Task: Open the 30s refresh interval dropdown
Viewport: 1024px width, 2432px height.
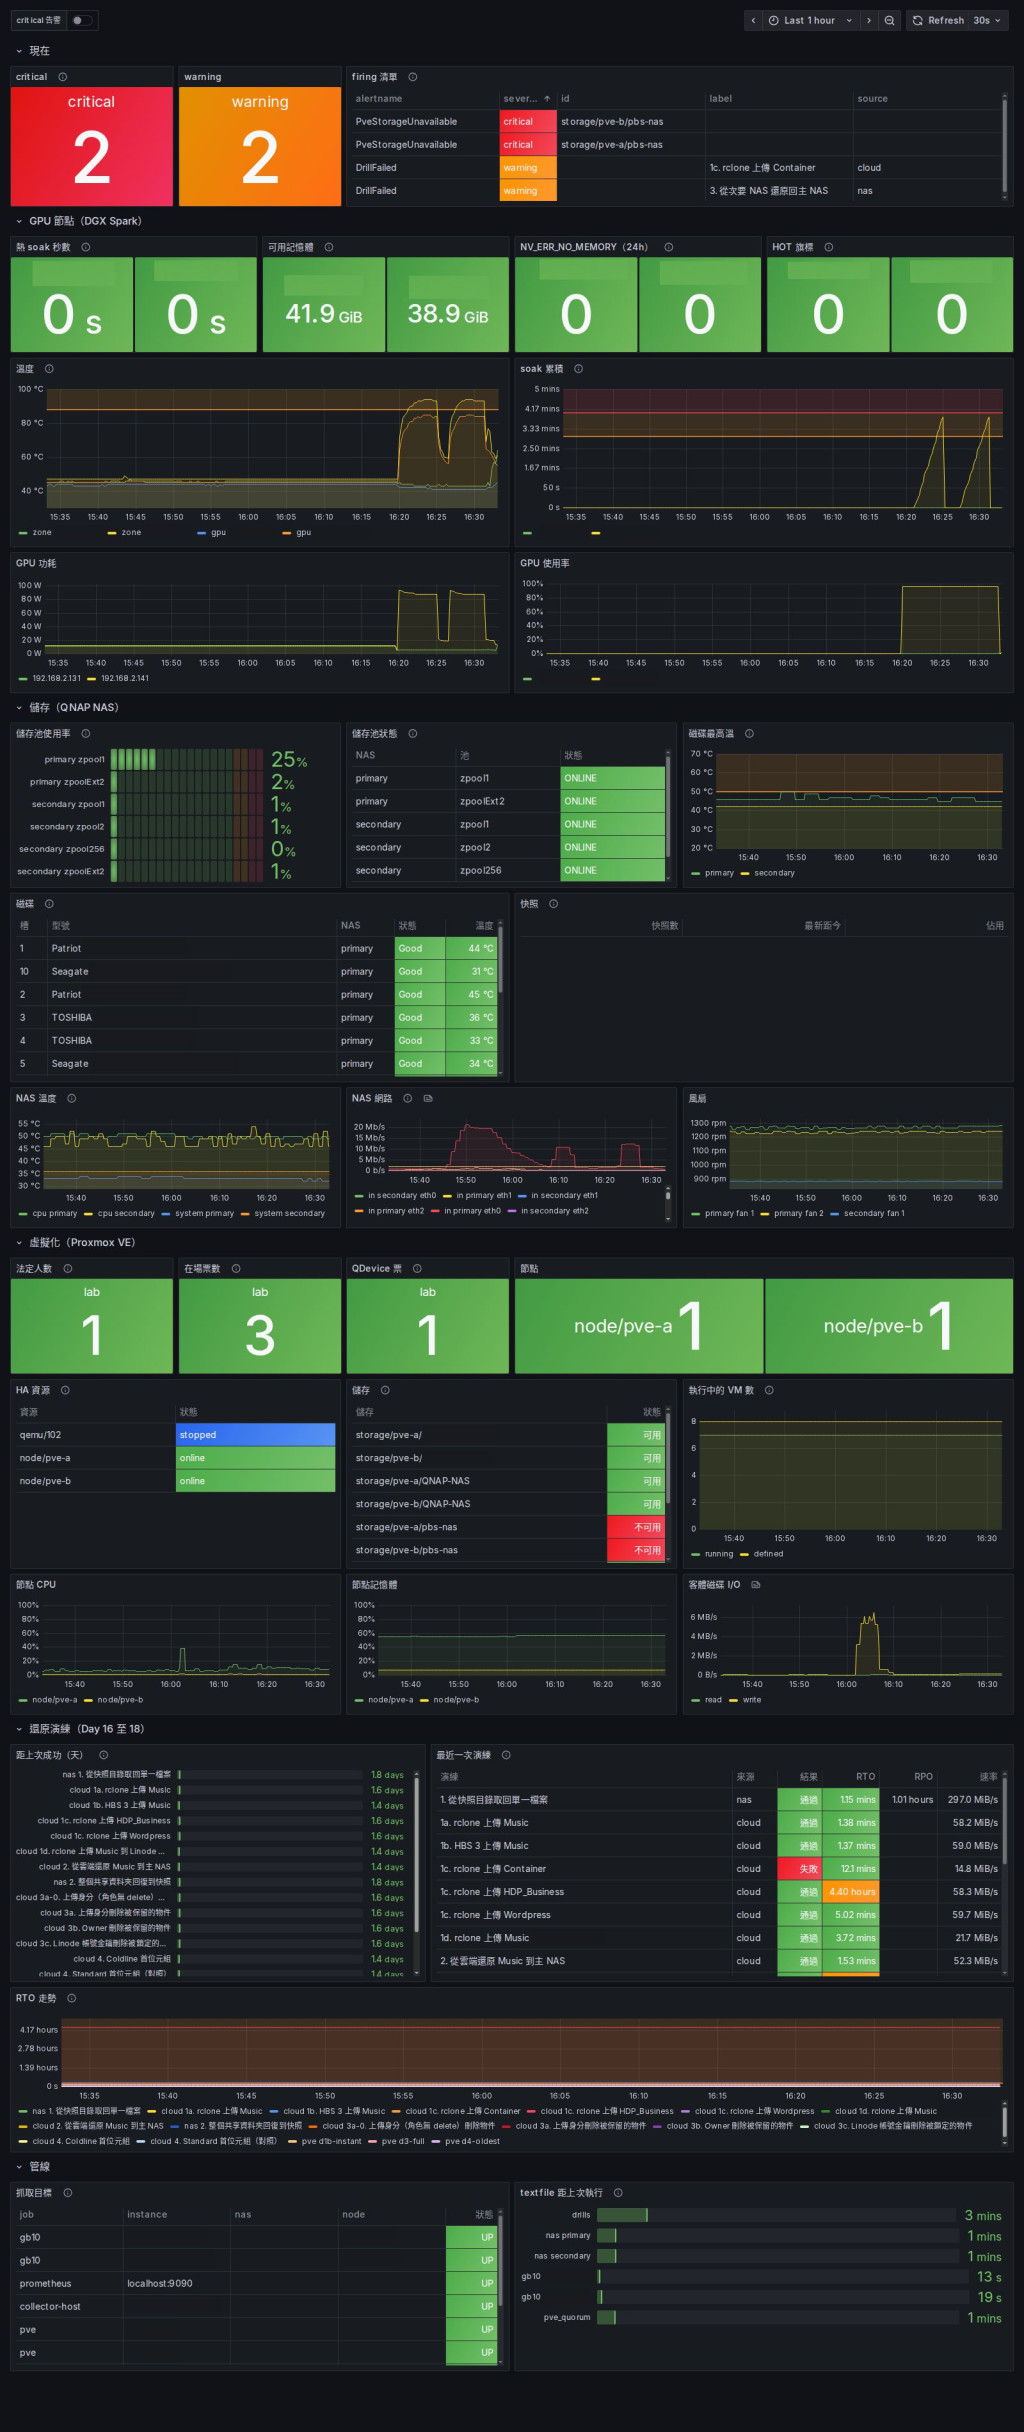Action: (988, 20)
